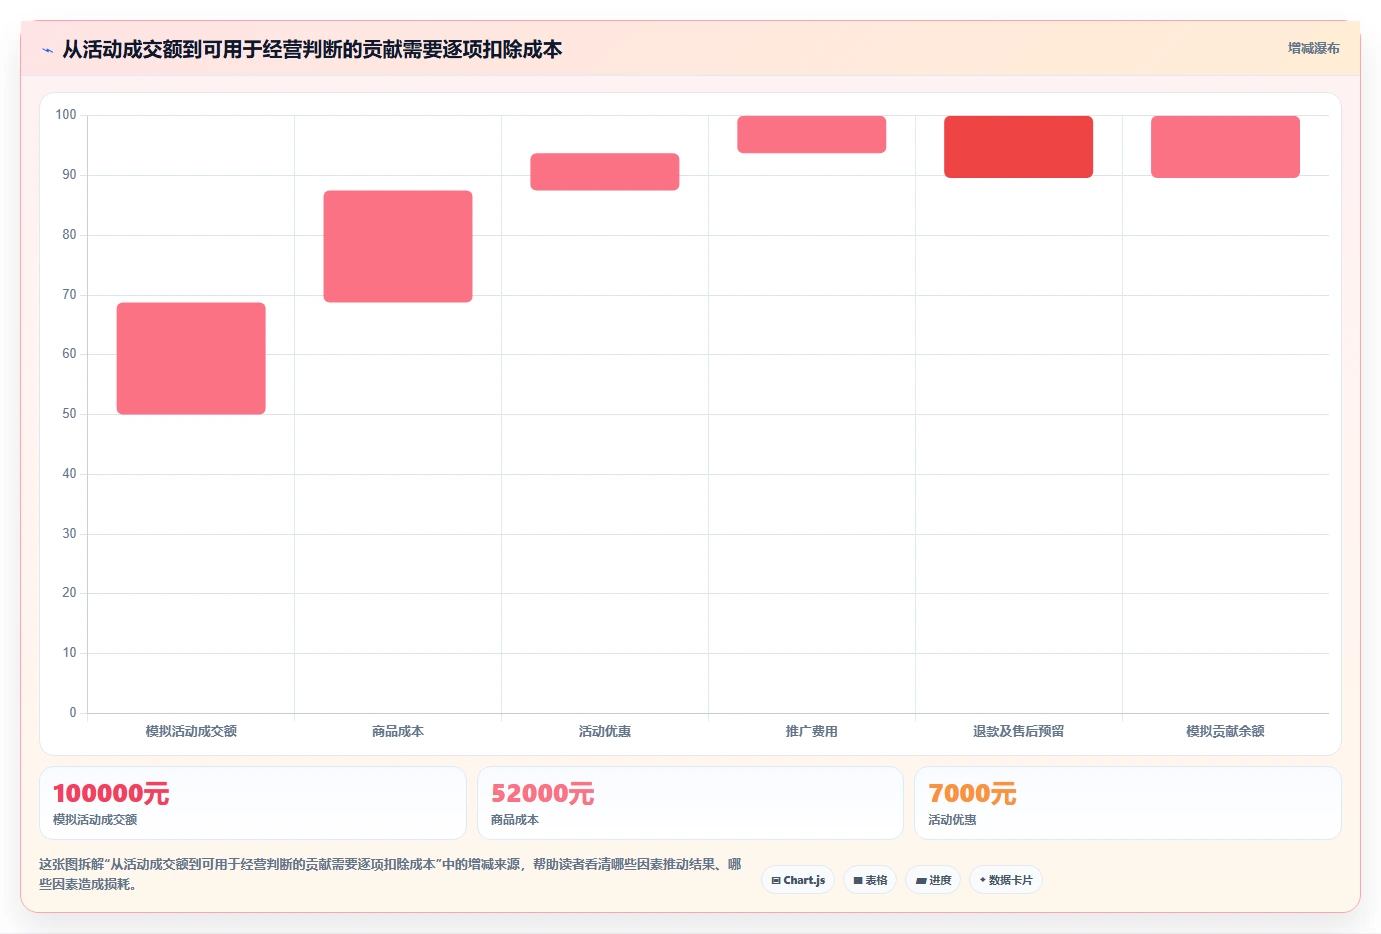
Task: Click the x-axis label 活动优惠
Action: tap(605, 731)
